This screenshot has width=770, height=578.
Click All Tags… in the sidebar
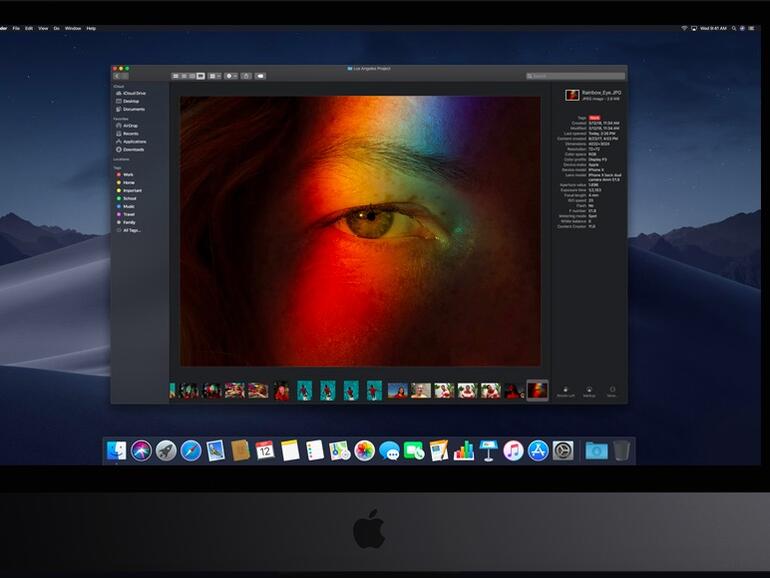[131, 230]
